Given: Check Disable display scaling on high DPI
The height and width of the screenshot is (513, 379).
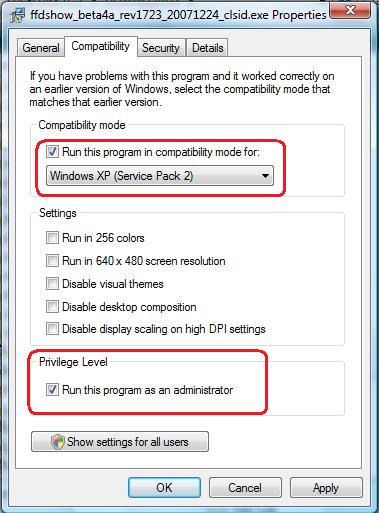Looking at the screenshot, I should pyautogui.click(x=52, y=329).
